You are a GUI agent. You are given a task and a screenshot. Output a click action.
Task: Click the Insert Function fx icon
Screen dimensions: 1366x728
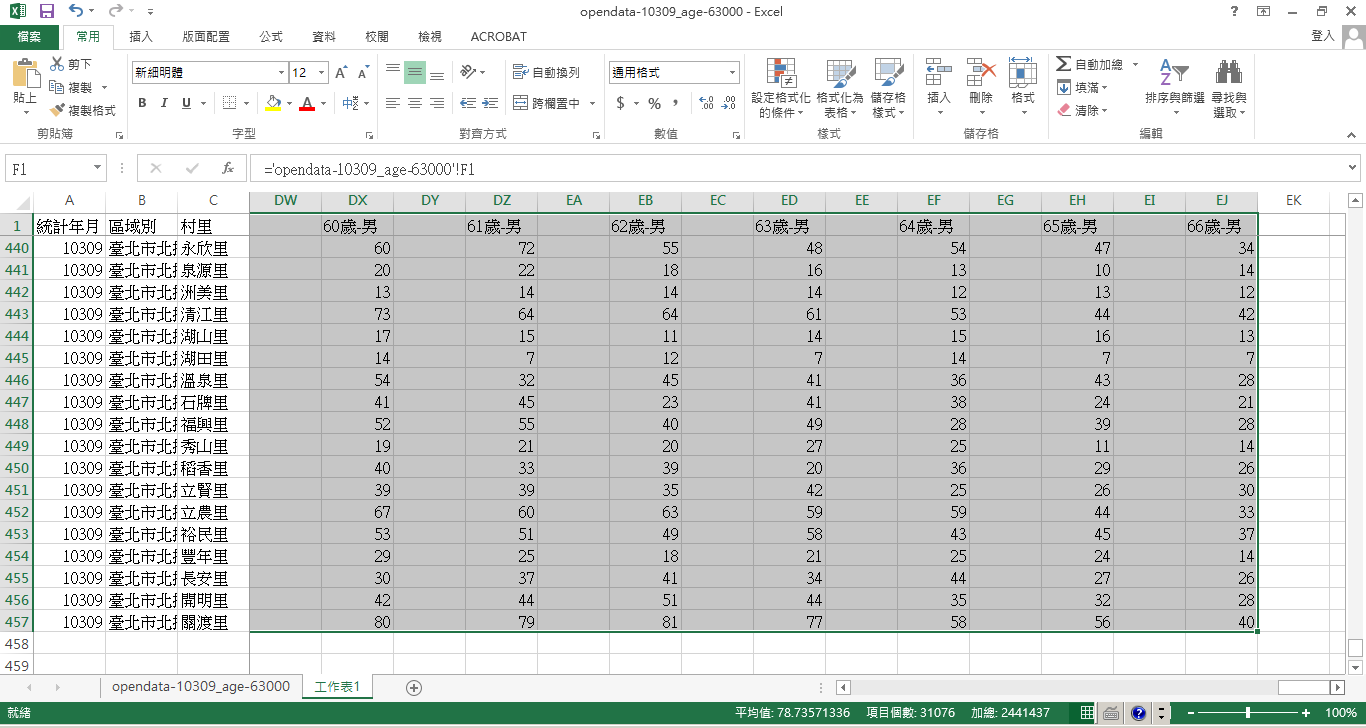click(228, 169)
